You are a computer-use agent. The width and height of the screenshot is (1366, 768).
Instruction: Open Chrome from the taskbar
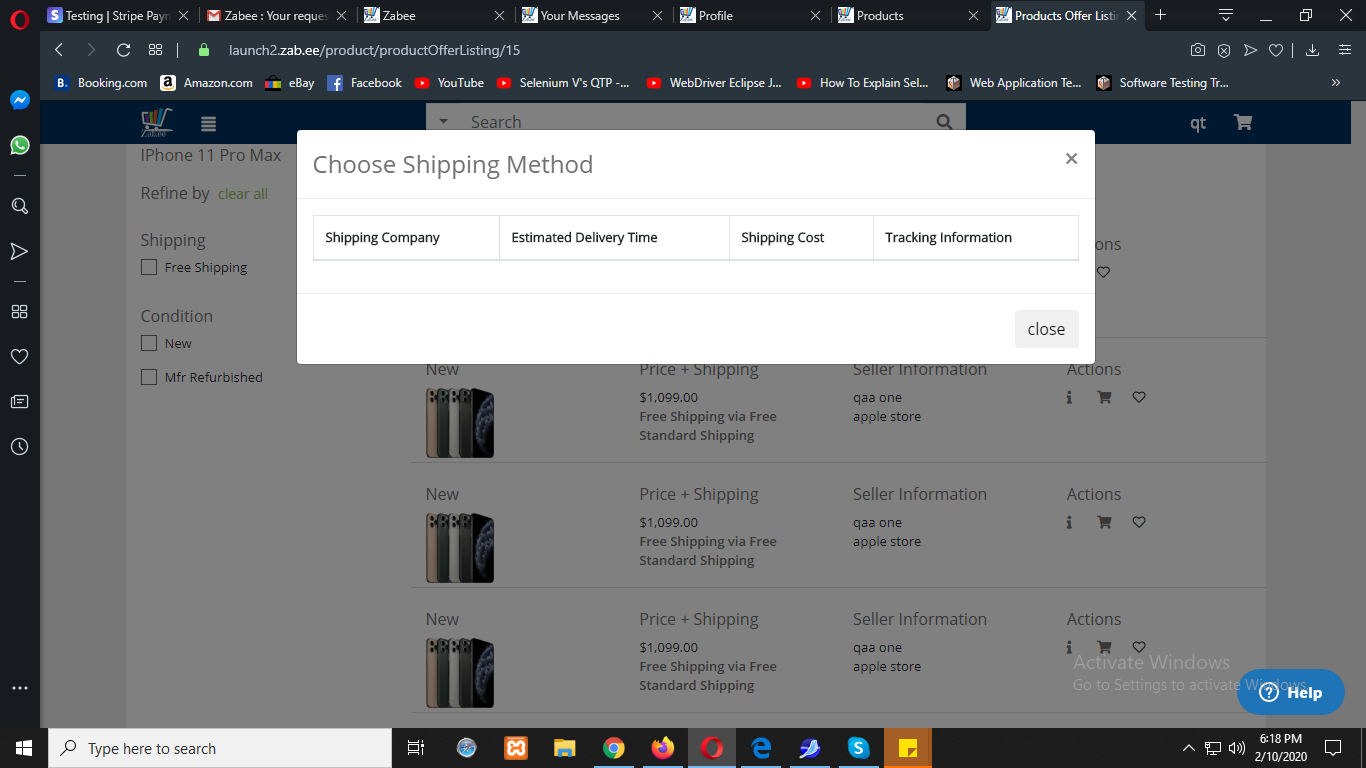click(614, 747)
